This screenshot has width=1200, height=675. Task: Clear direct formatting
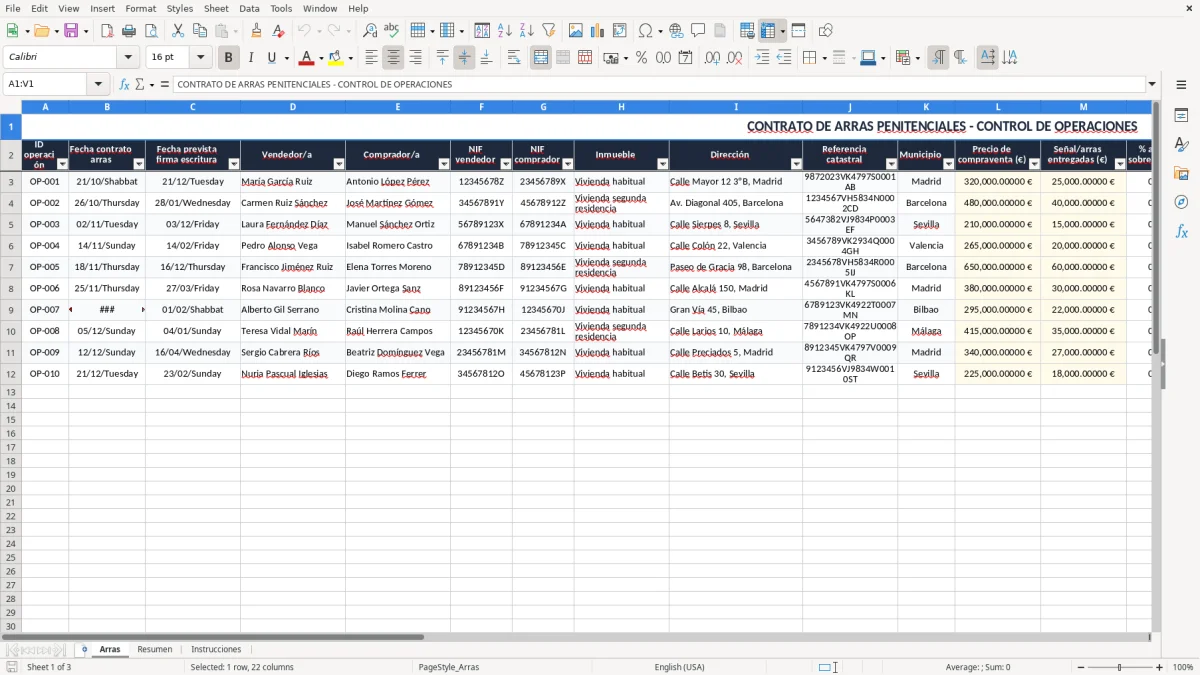[278, 31]
